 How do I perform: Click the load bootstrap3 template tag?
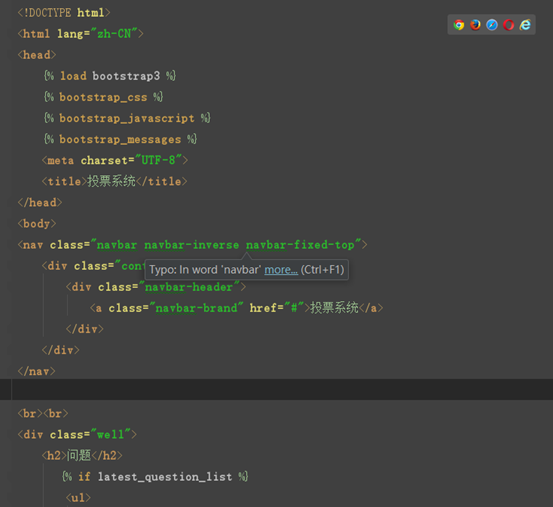point(110,76)
